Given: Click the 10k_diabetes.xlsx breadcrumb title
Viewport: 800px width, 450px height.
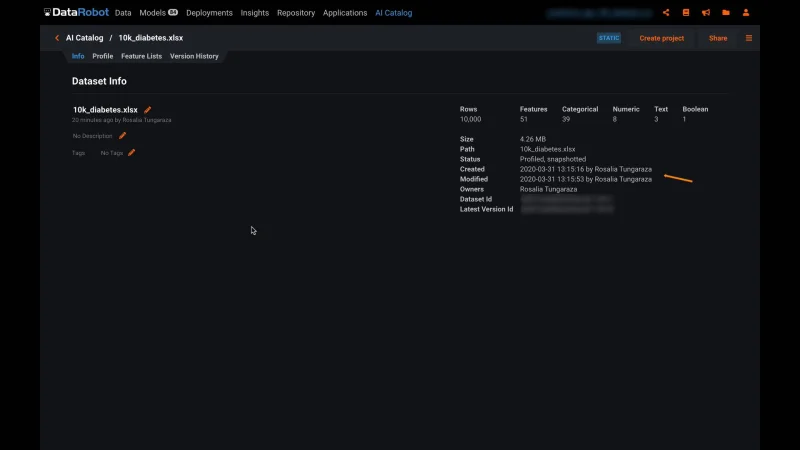Looking at the screenshot, I should click(151, 38).
